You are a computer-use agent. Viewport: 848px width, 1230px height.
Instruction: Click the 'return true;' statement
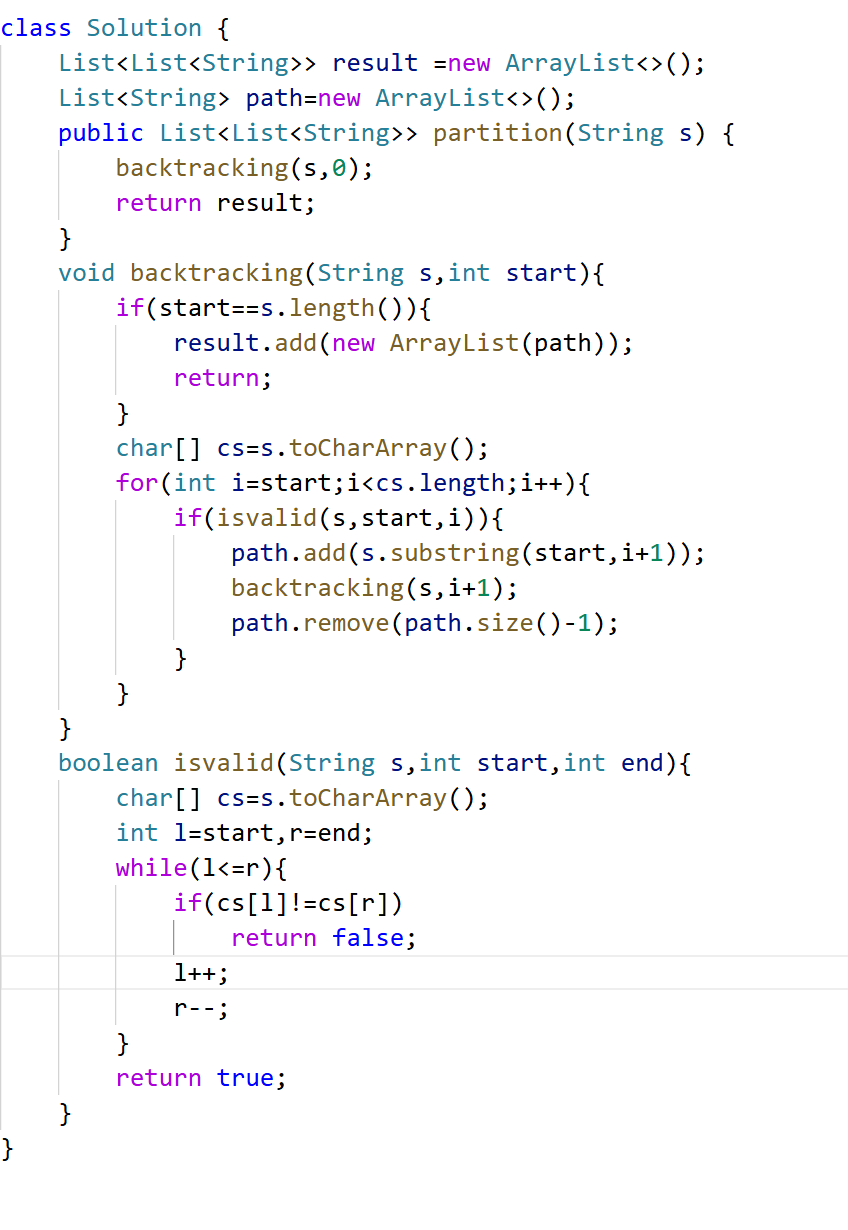(201, 1078)
